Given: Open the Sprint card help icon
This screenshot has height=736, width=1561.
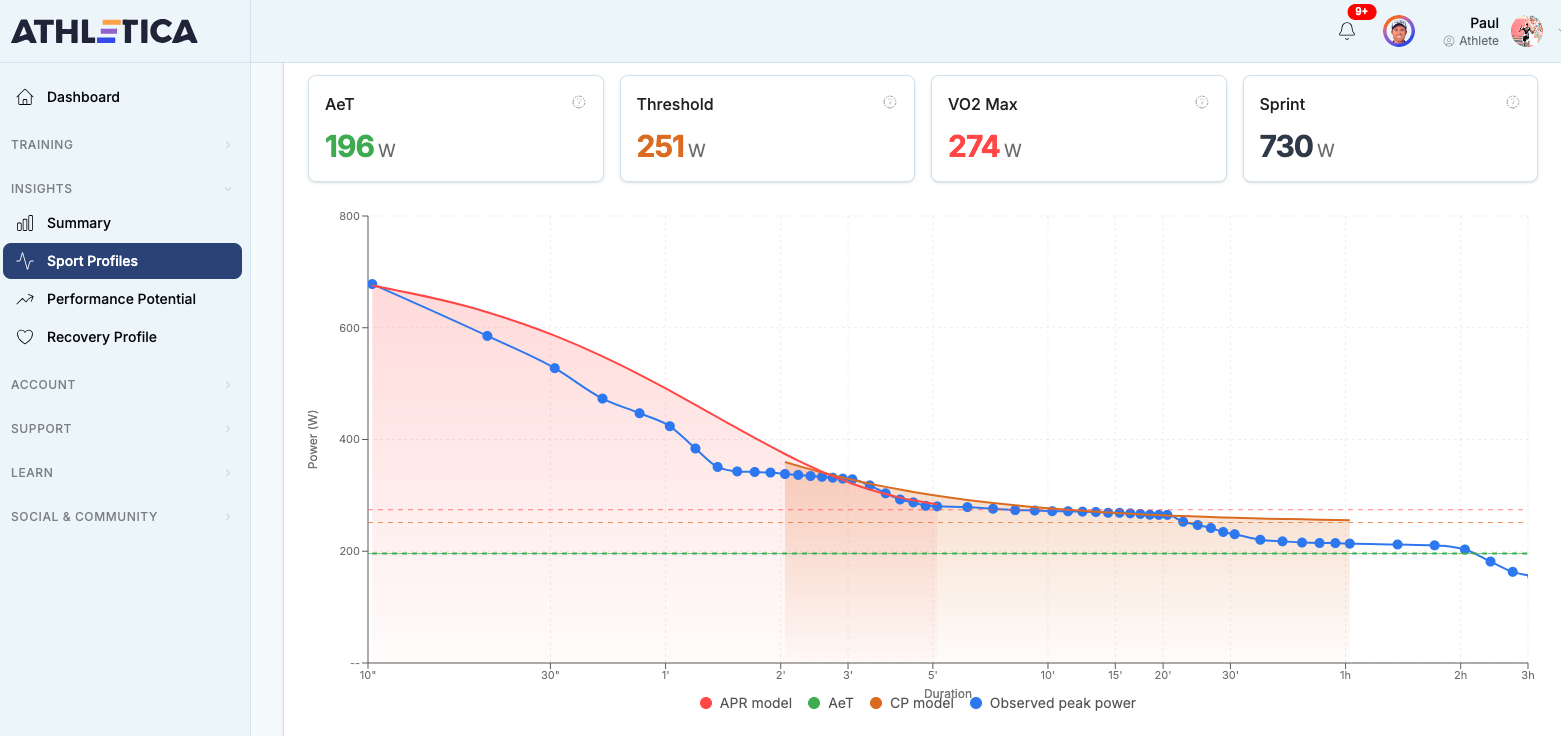Looking at the screenshot, I should coord(1513,102).
